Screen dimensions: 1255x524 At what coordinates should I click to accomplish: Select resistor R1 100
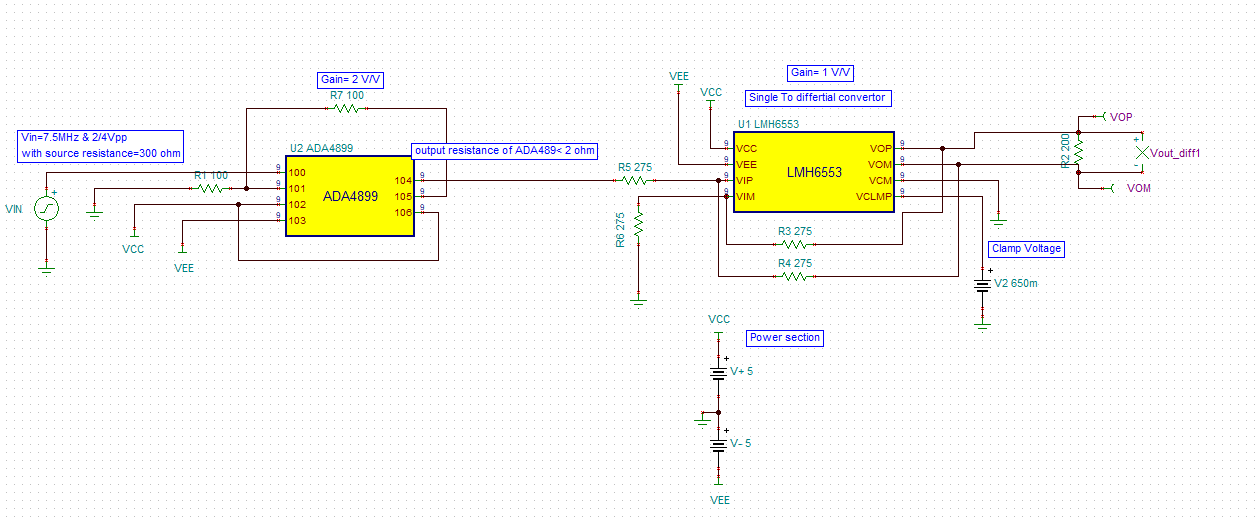click(211, 187)
